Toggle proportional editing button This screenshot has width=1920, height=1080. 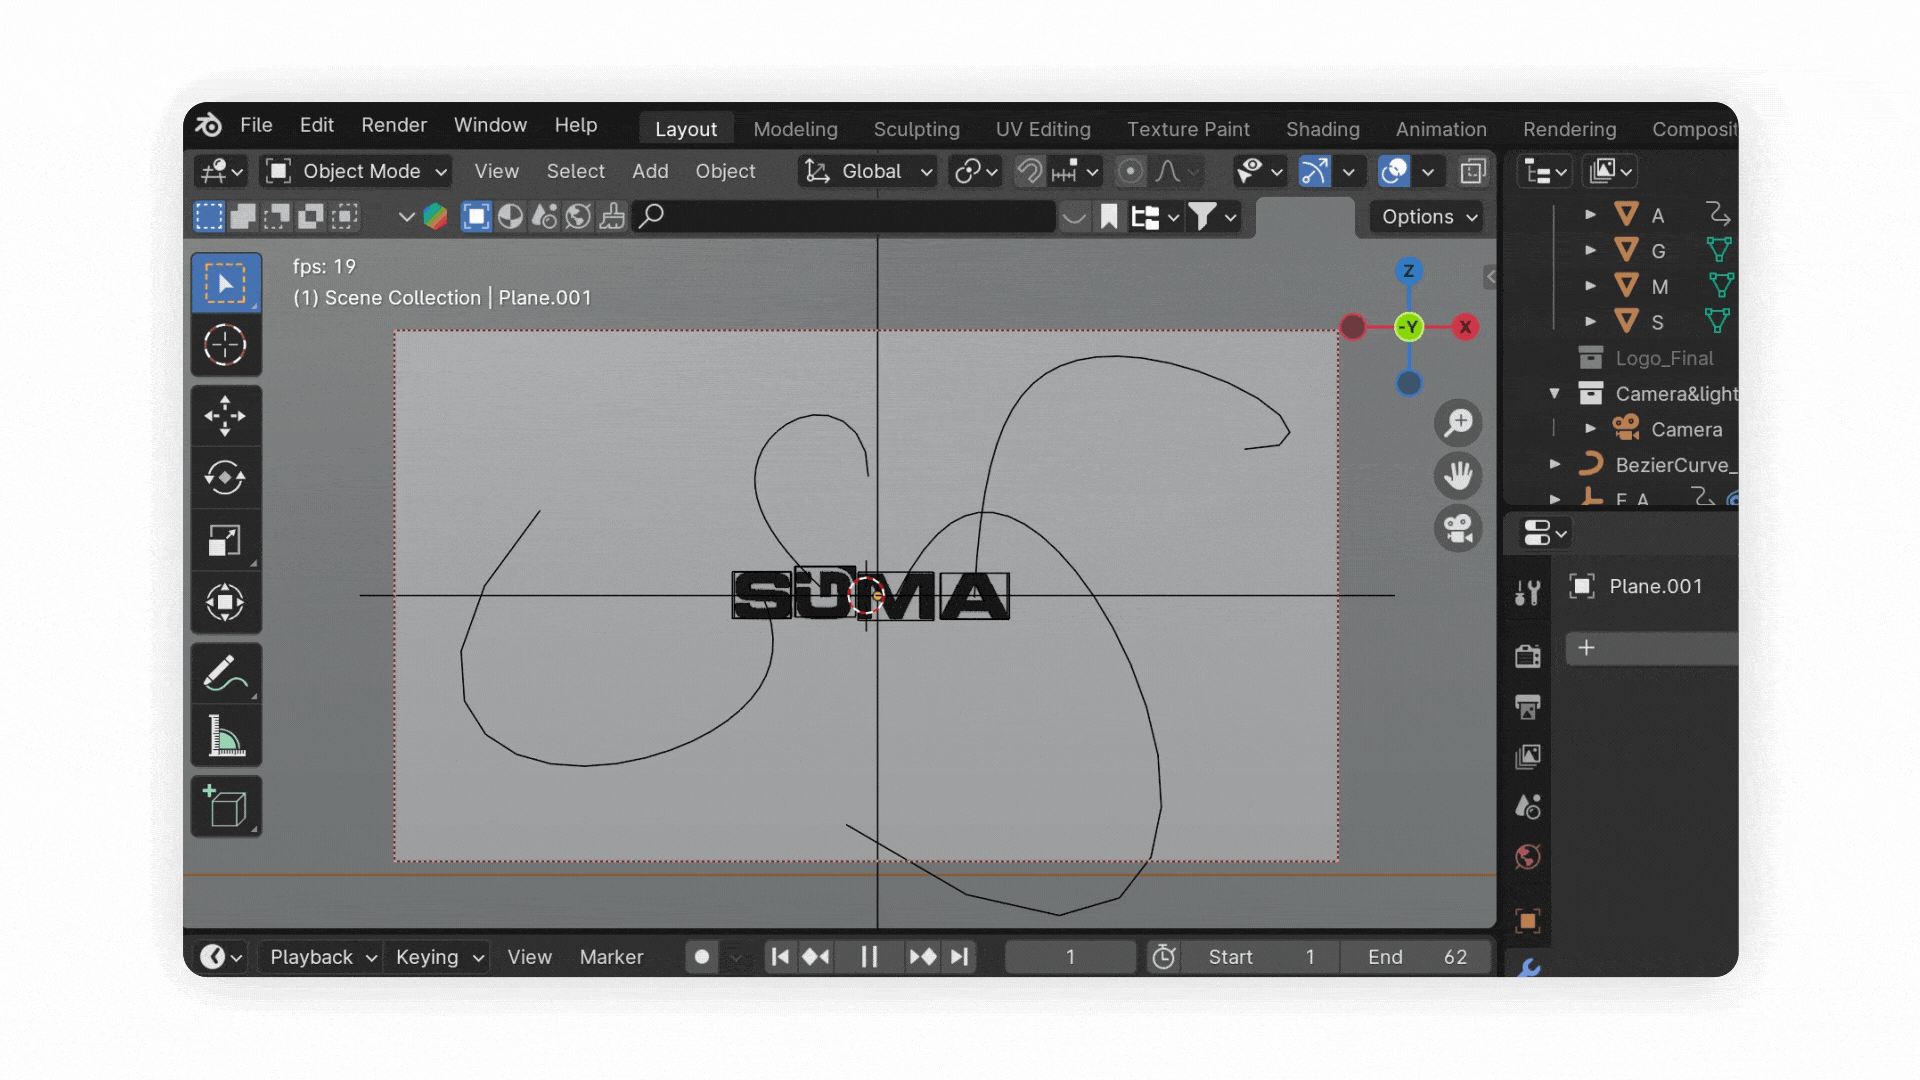click(1130, 171)
